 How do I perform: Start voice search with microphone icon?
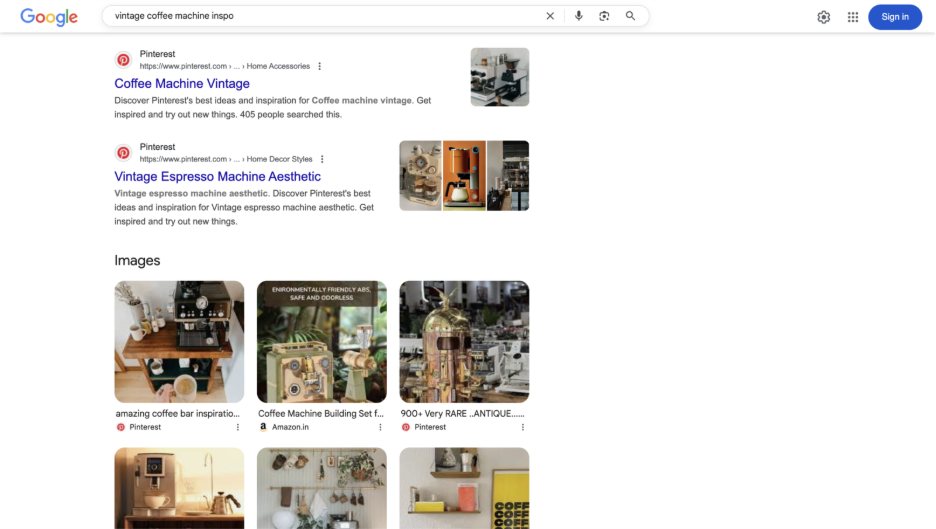click(578, 16)
